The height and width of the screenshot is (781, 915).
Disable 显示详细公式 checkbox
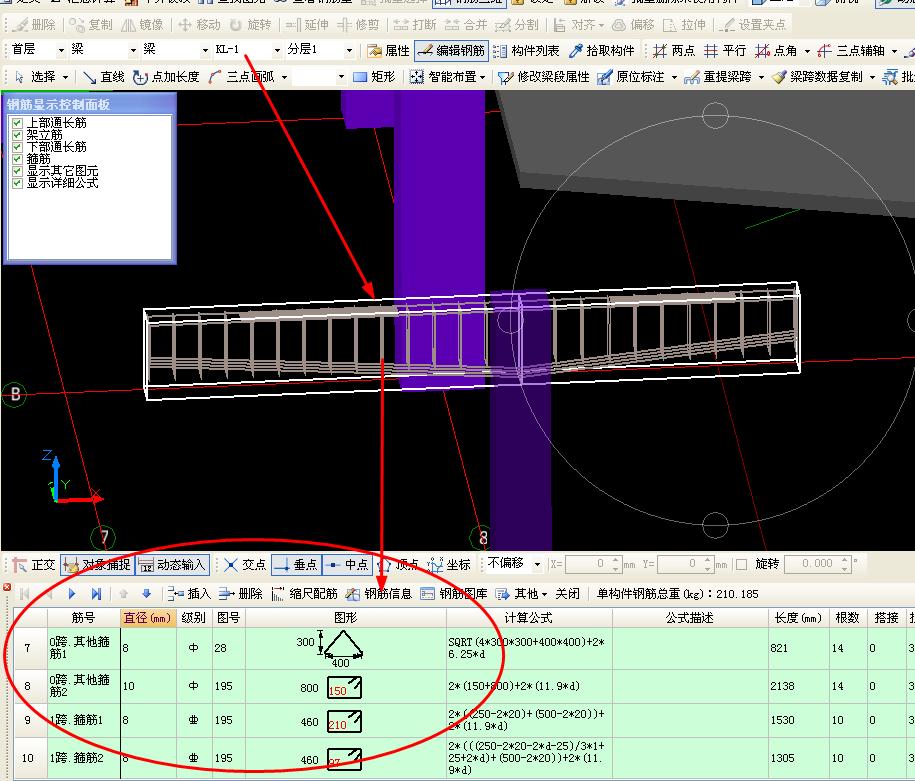point(17,183)
